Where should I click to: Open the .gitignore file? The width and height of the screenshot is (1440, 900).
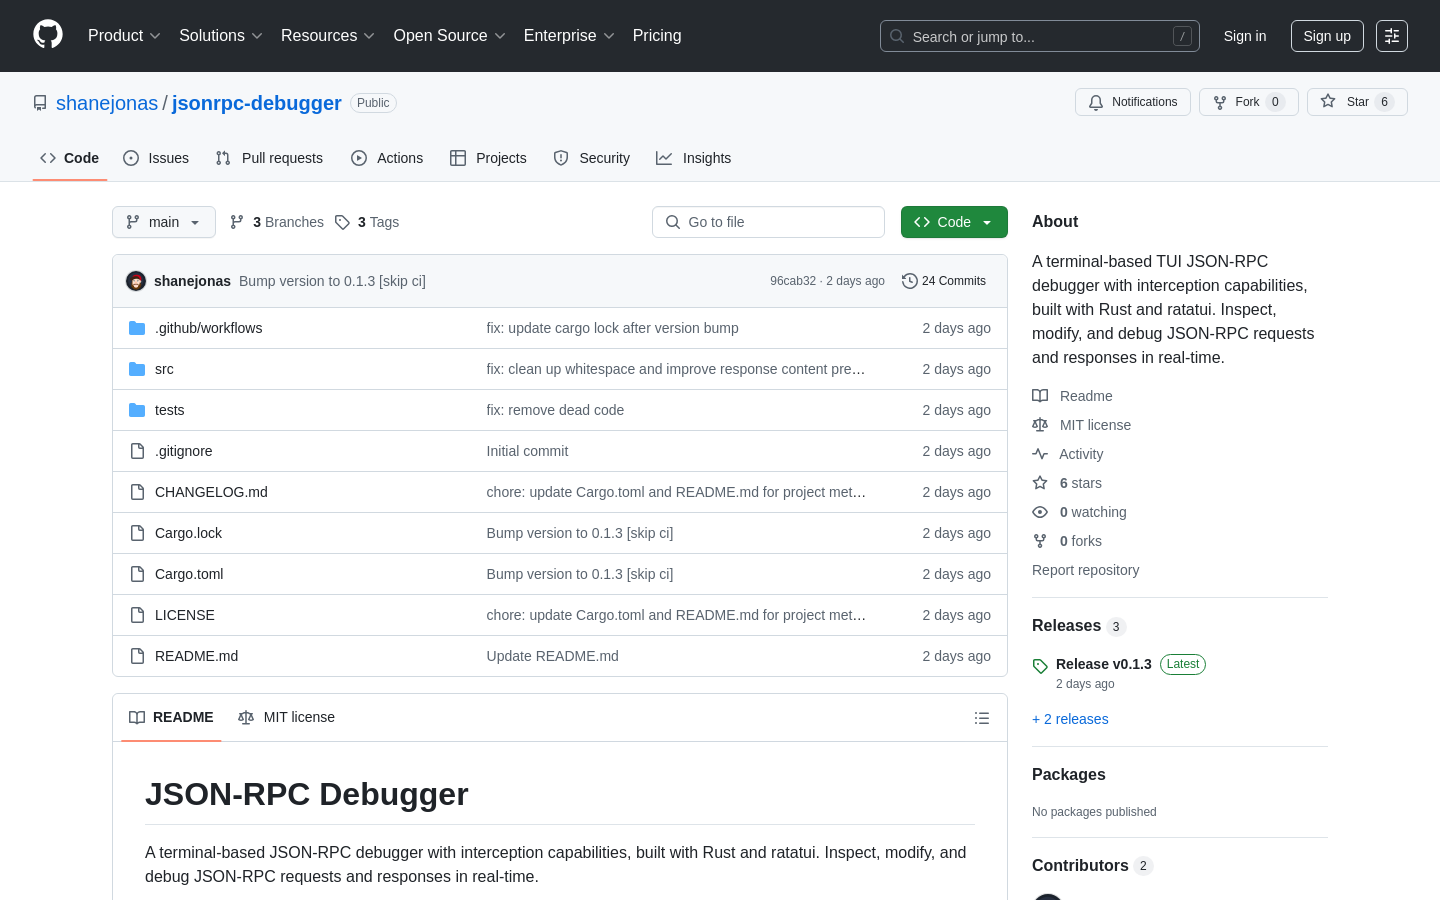coord(183,451)
